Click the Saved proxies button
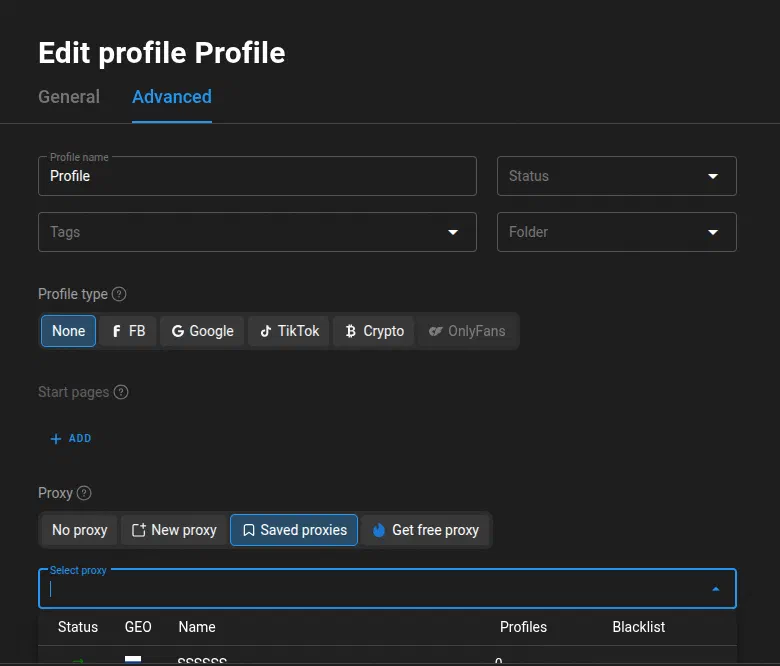This screenshot has width=780, height=666. tap(294, 530)
